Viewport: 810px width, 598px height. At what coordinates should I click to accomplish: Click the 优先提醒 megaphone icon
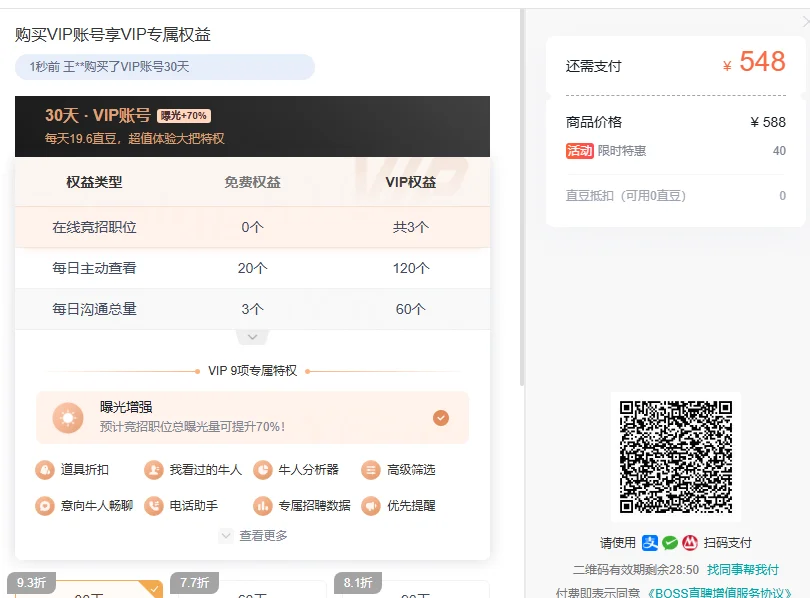coord(371,506)
